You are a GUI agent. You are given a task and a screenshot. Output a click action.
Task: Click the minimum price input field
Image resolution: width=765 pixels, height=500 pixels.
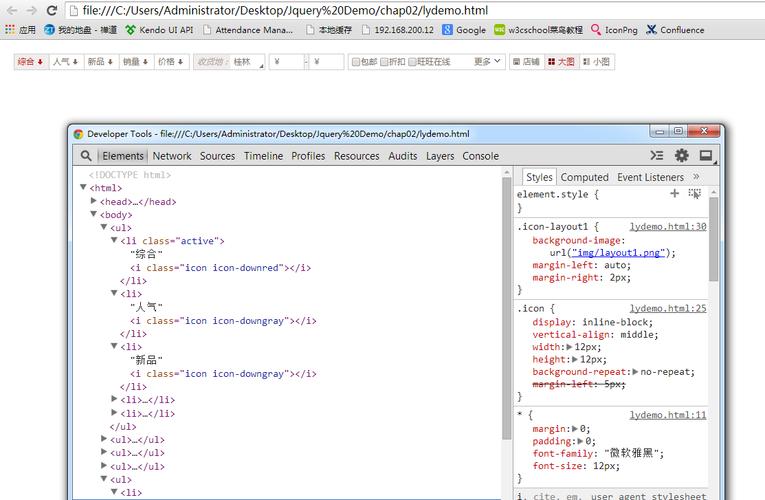[287, 62]
